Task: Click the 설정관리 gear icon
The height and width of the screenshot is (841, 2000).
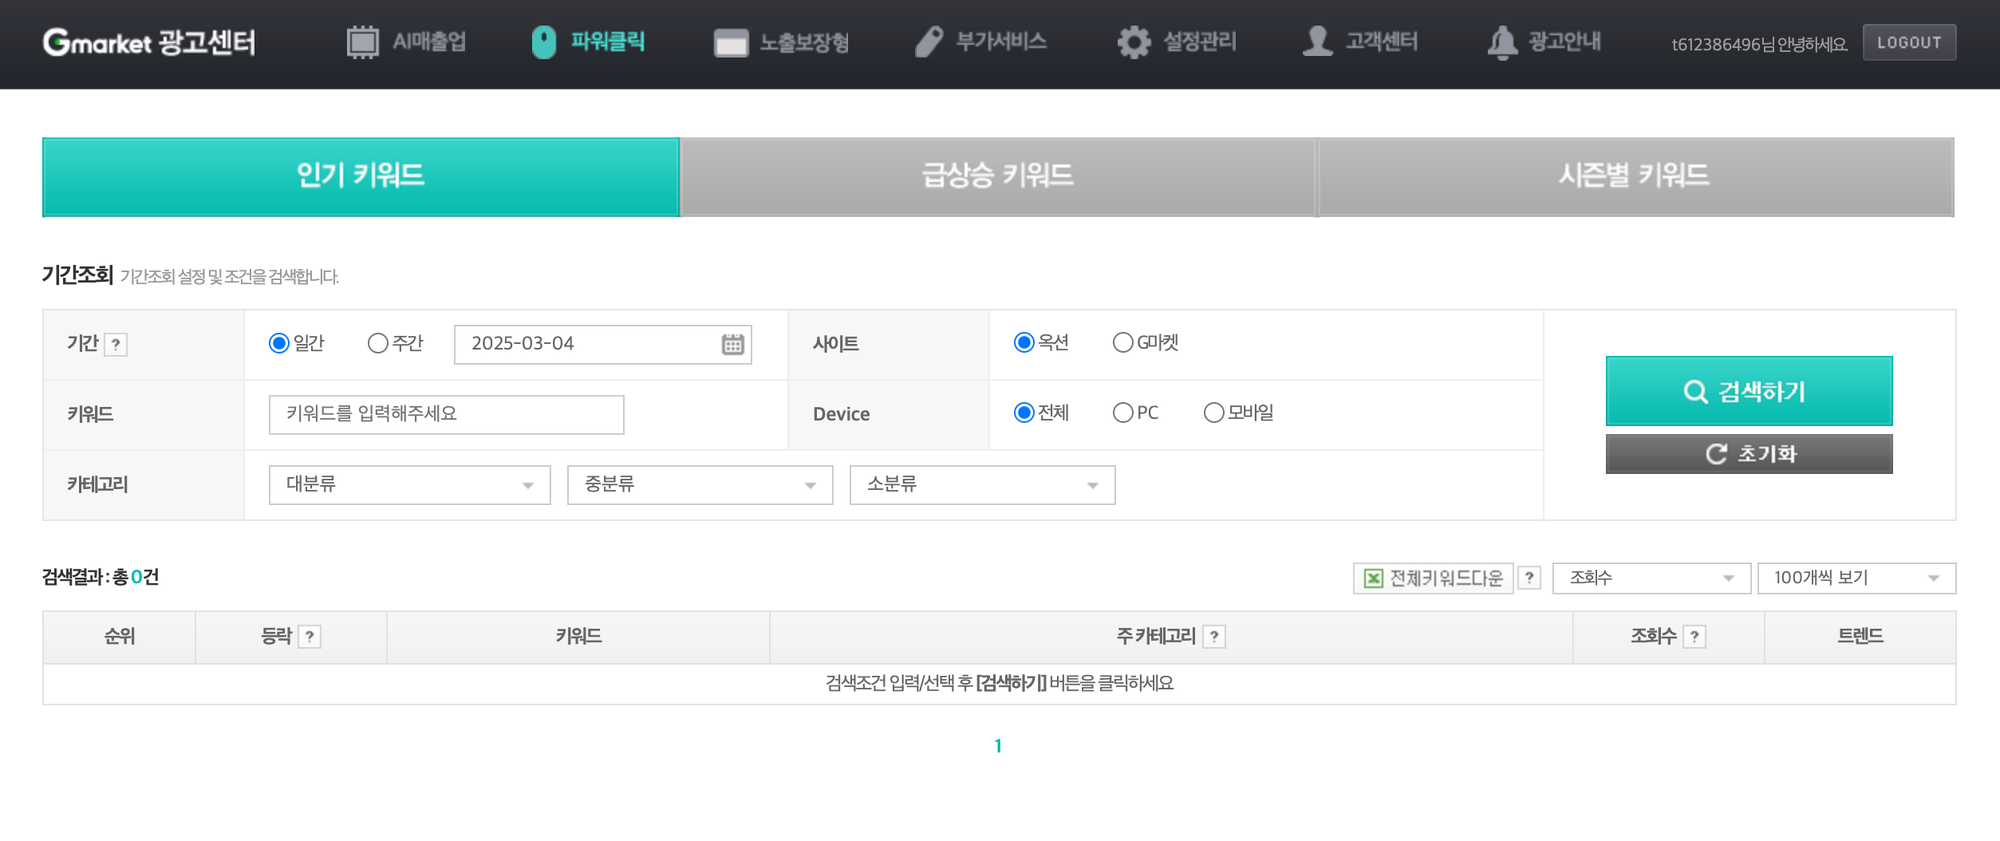Action: [x=1134, y=42]
